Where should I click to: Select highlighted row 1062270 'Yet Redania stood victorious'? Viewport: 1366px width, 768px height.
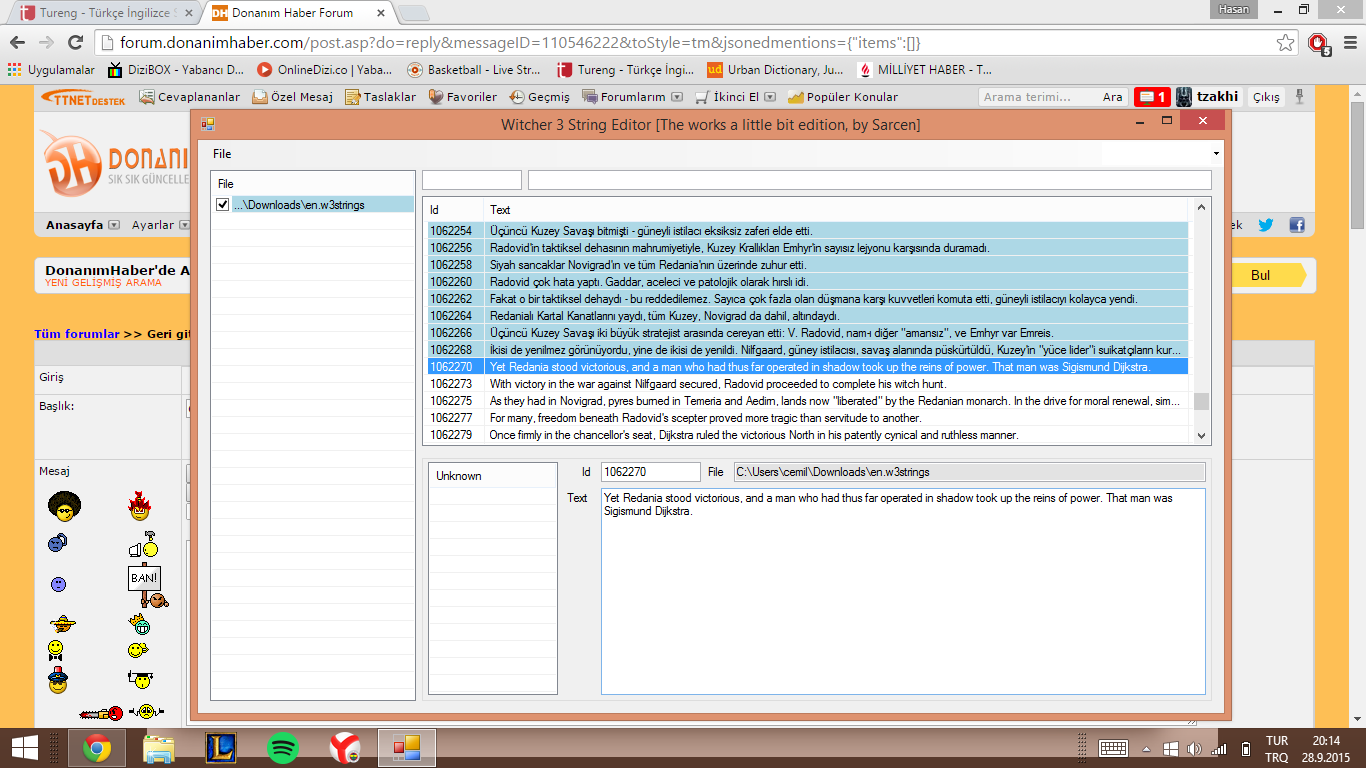[808, 367]
